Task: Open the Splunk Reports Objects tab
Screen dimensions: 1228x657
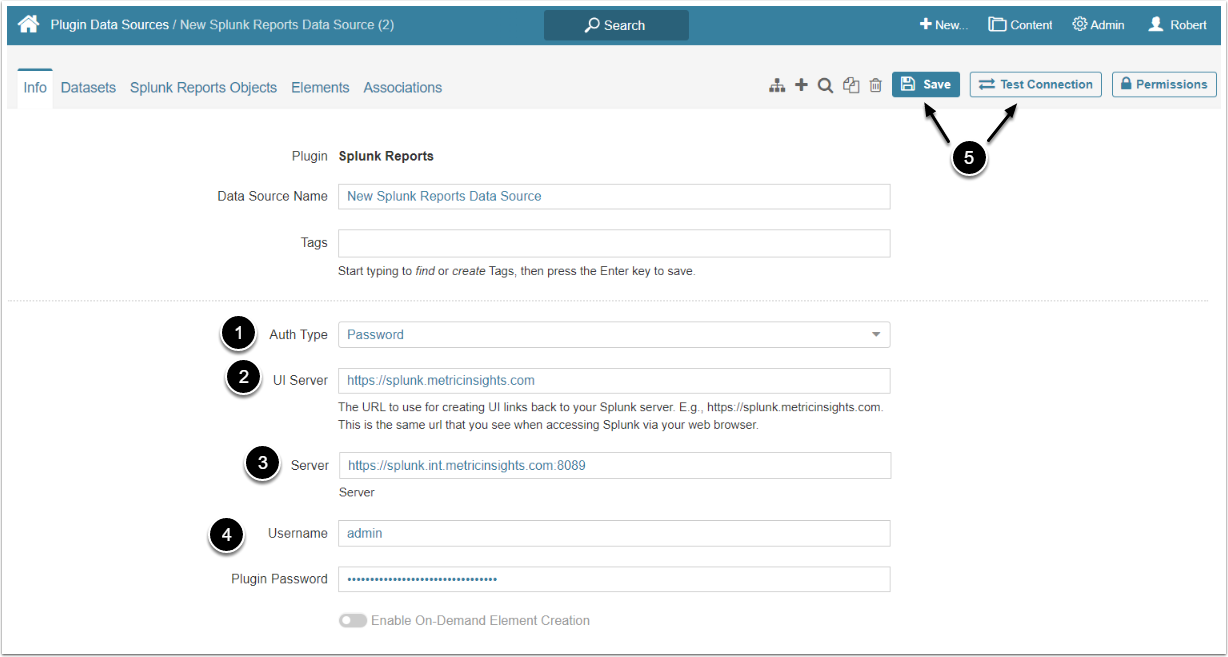Action: (203, 88)
